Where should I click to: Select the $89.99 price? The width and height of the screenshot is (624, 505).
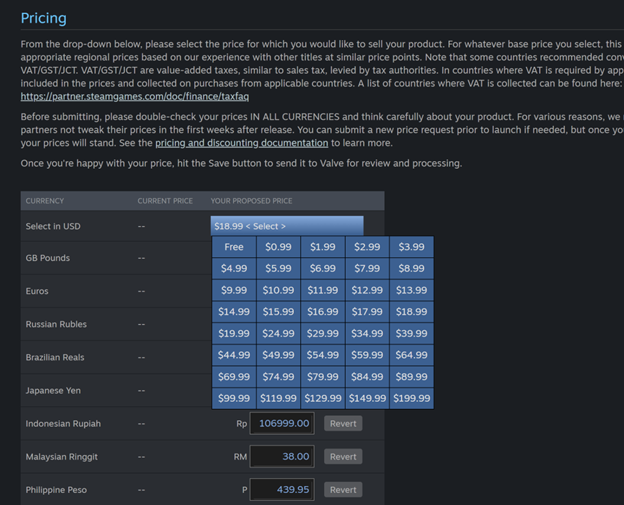(411, 376)
